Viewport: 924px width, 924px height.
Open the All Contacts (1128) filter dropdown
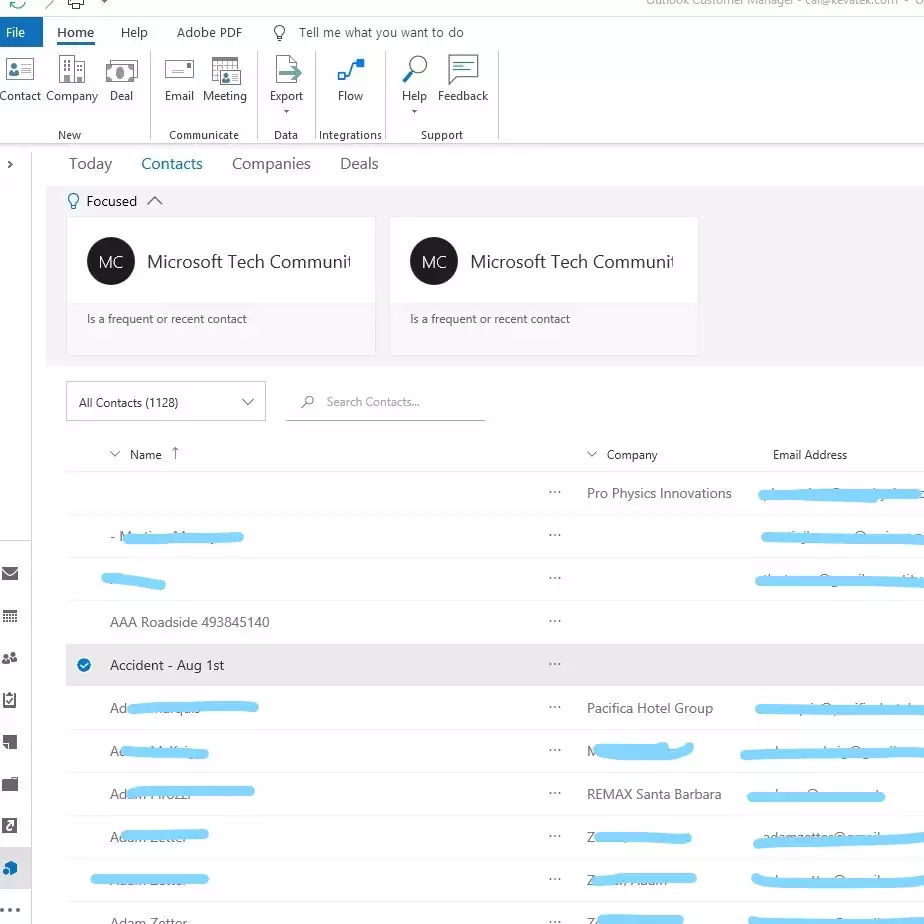click(x=166, y=402)
